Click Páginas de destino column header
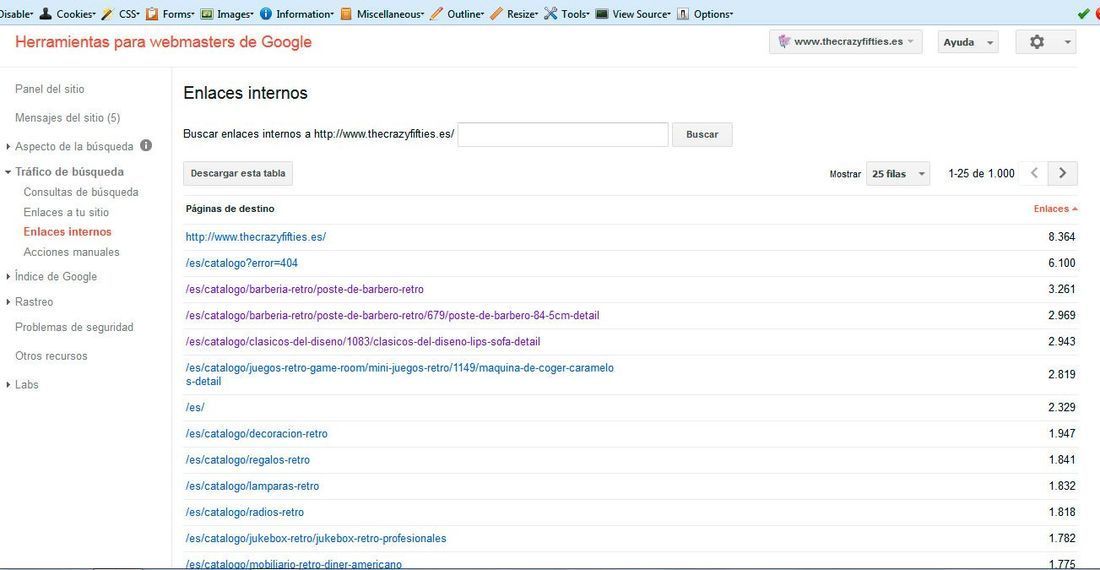This screenshot has height=570, width=1100. pos(230,208)
